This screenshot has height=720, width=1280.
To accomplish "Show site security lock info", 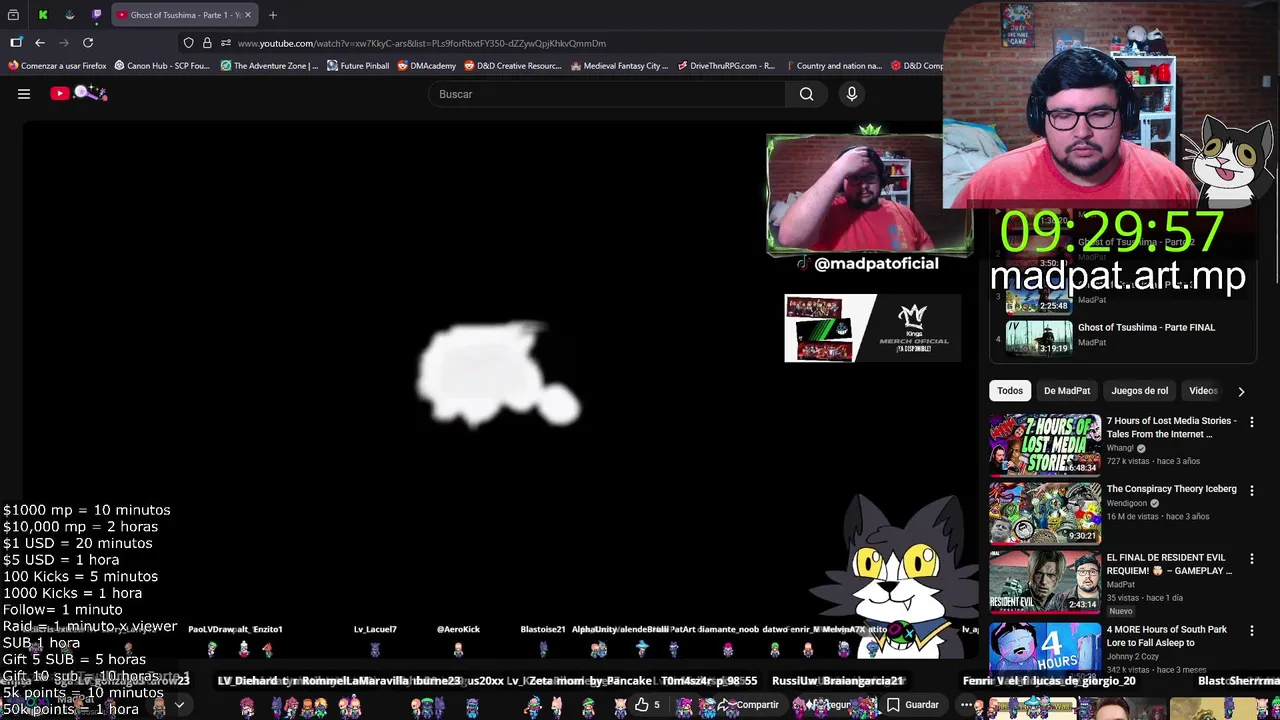I will click(x=207, y=43).
